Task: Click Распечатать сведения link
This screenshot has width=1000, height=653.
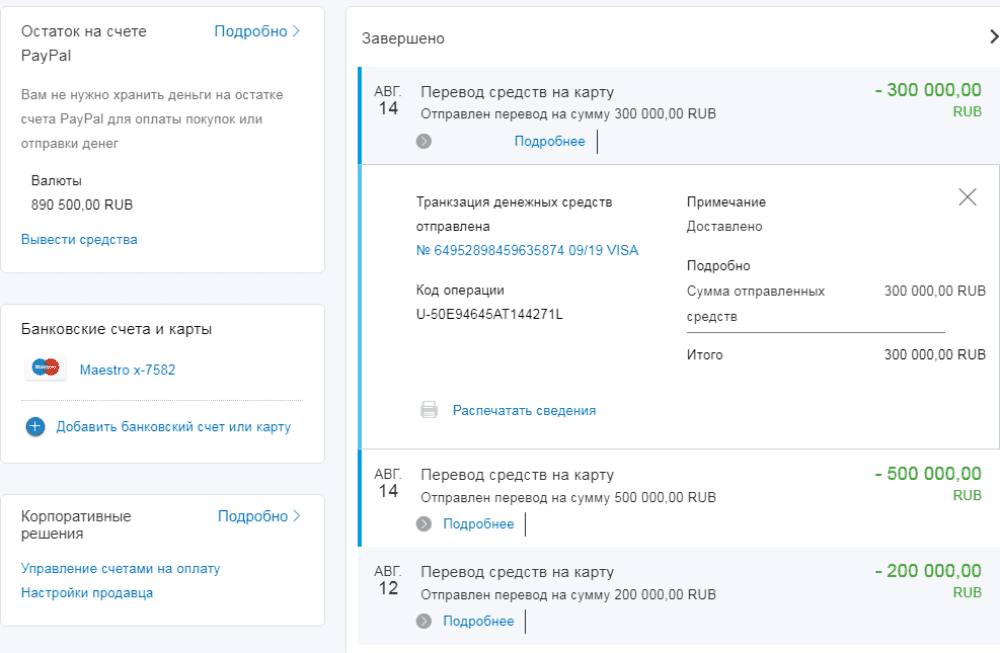Action: (524, 411)
